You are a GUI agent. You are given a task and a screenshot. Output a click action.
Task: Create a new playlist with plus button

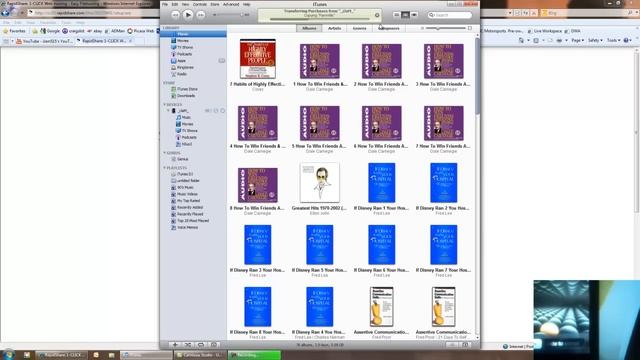pos(175,345)
